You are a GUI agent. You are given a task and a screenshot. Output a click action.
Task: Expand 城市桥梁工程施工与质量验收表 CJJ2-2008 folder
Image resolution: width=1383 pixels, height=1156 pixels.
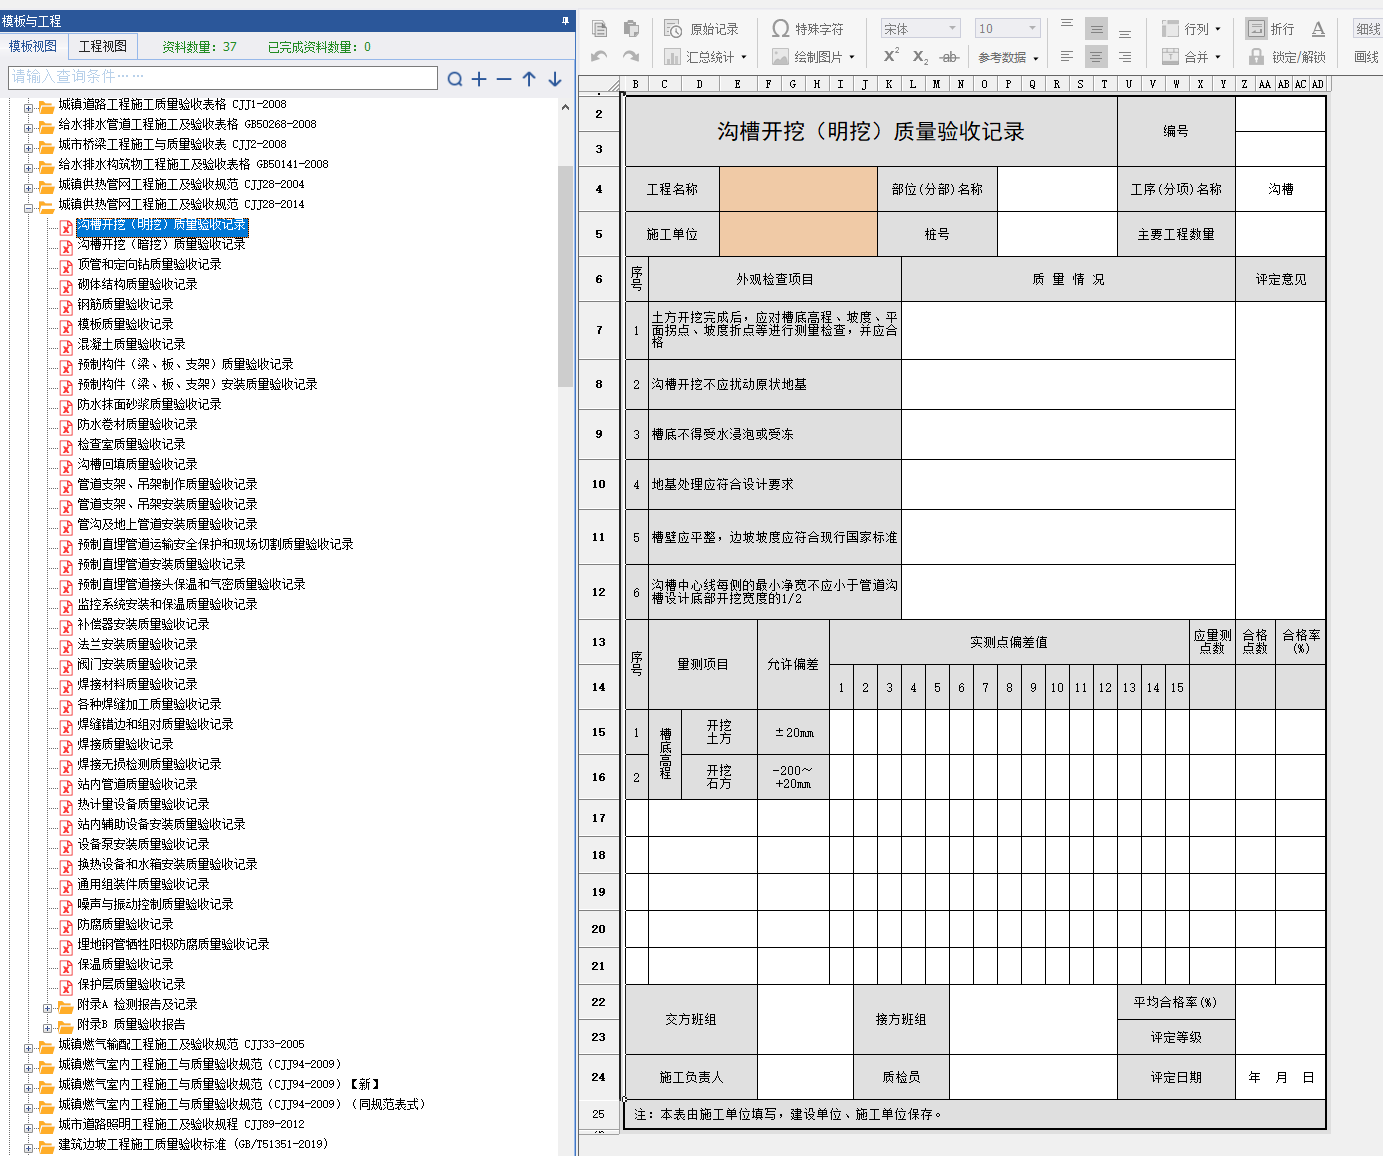(x=29, y=147)
